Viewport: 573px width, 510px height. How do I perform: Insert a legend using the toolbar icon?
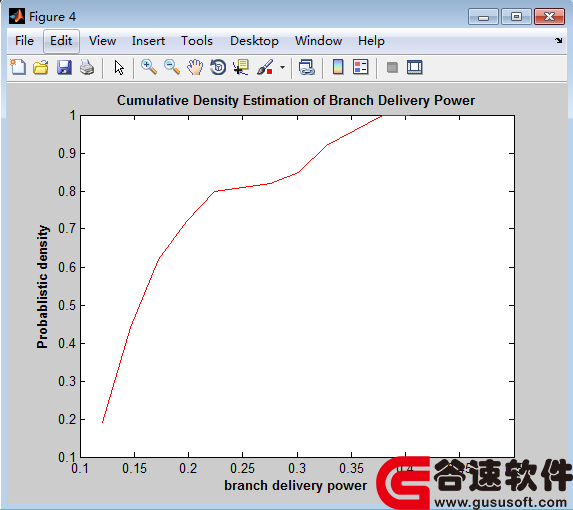click(x=361, y=67)
